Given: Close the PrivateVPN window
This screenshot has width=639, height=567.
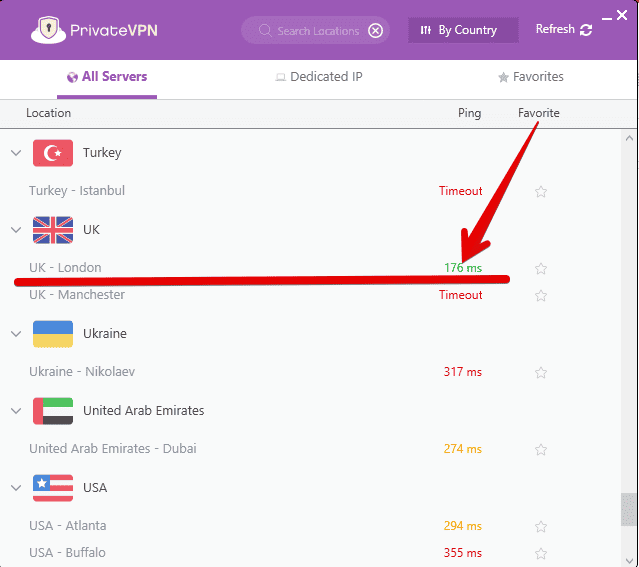Looking at the screenshot, I should [x=622, y=15].
